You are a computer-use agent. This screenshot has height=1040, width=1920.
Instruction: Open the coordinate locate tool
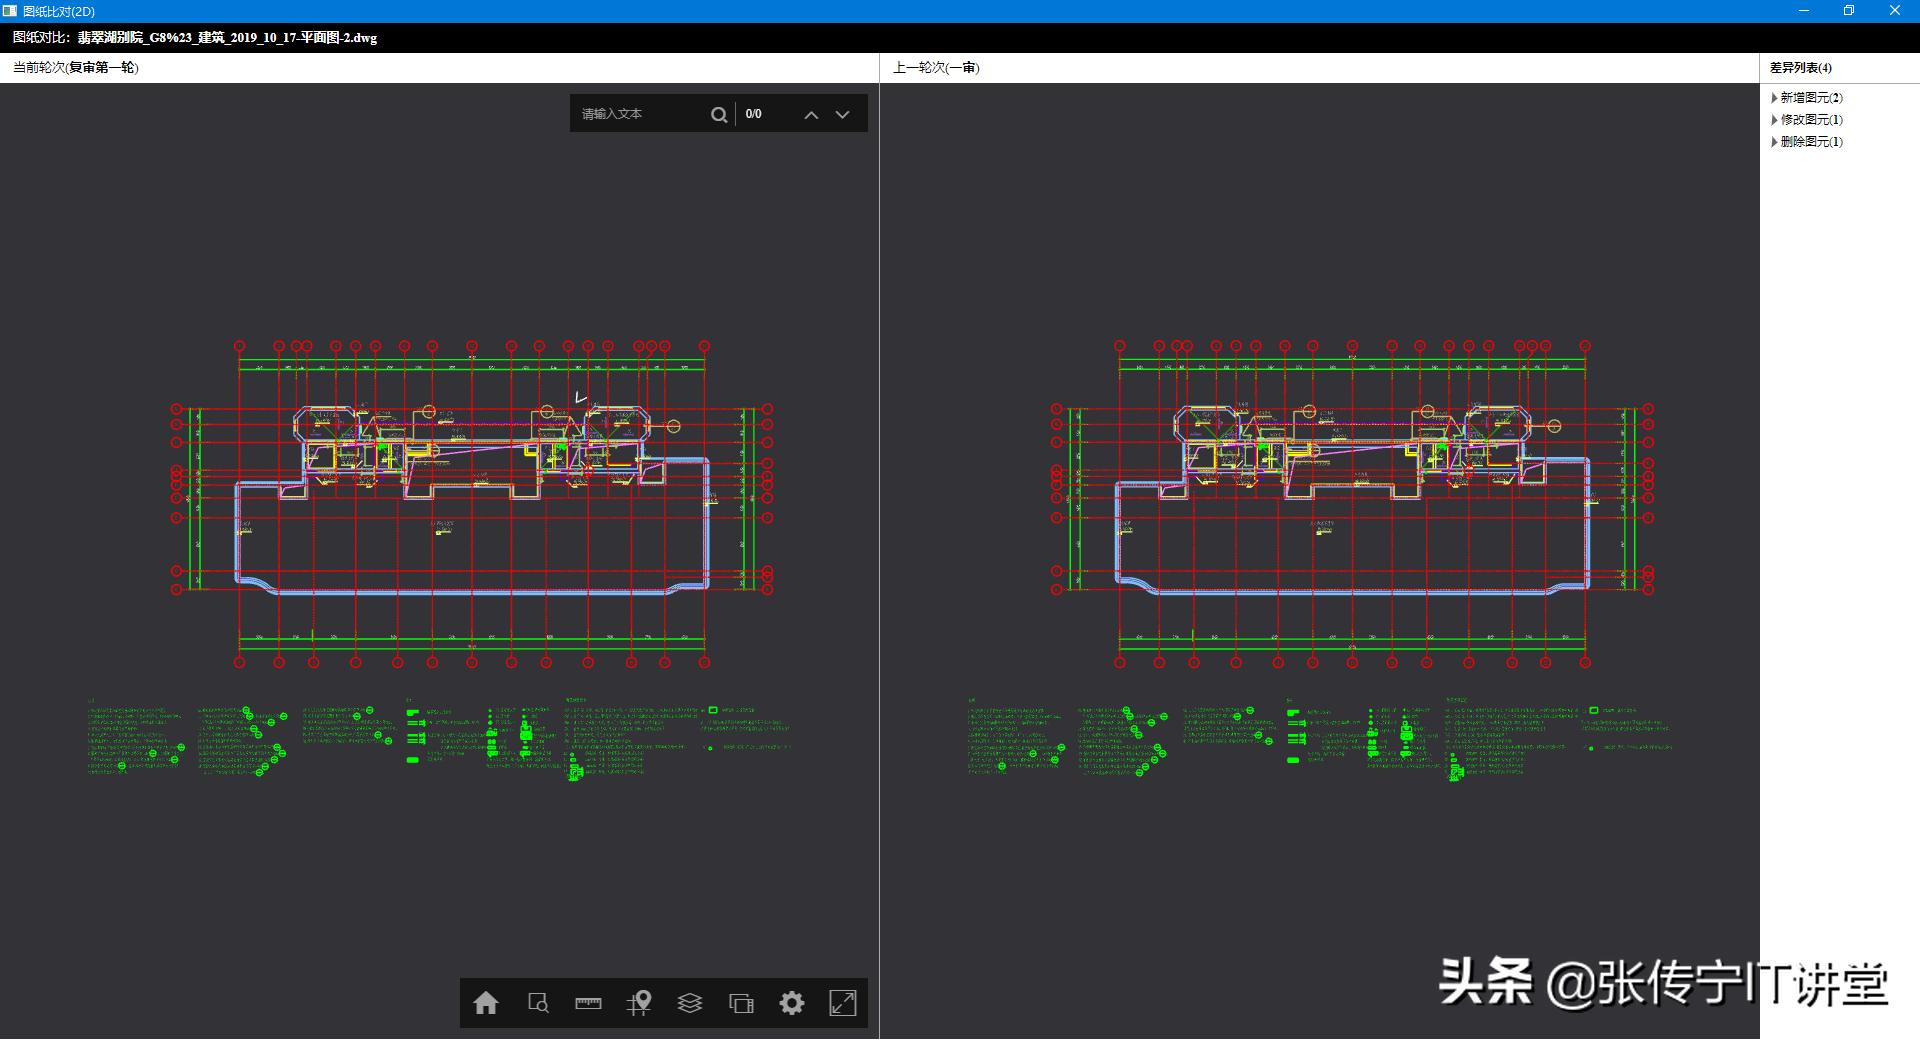[640, 1003]
